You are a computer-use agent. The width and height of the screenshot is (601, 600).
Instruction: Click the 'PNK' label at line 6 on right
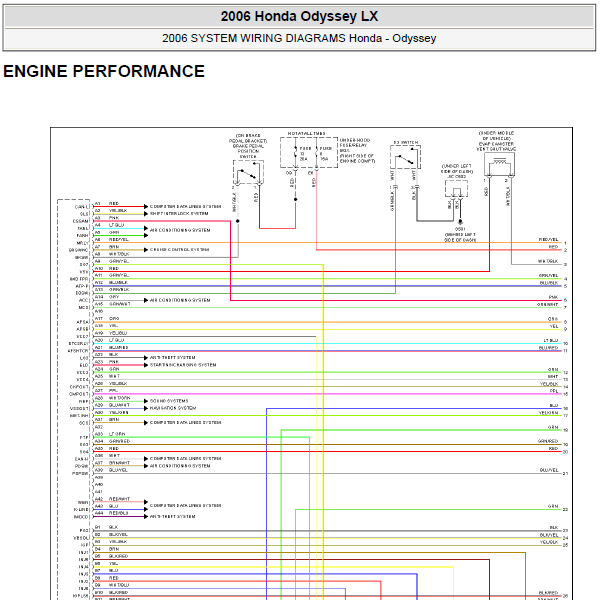coord(553,297)
